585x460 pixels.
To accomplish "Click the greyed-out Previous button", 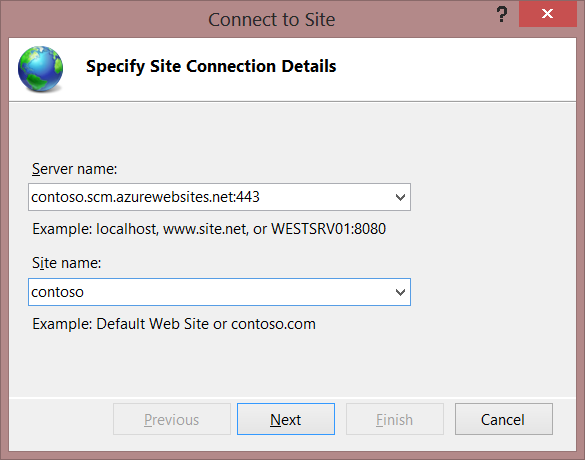I will tap(172, 419).
